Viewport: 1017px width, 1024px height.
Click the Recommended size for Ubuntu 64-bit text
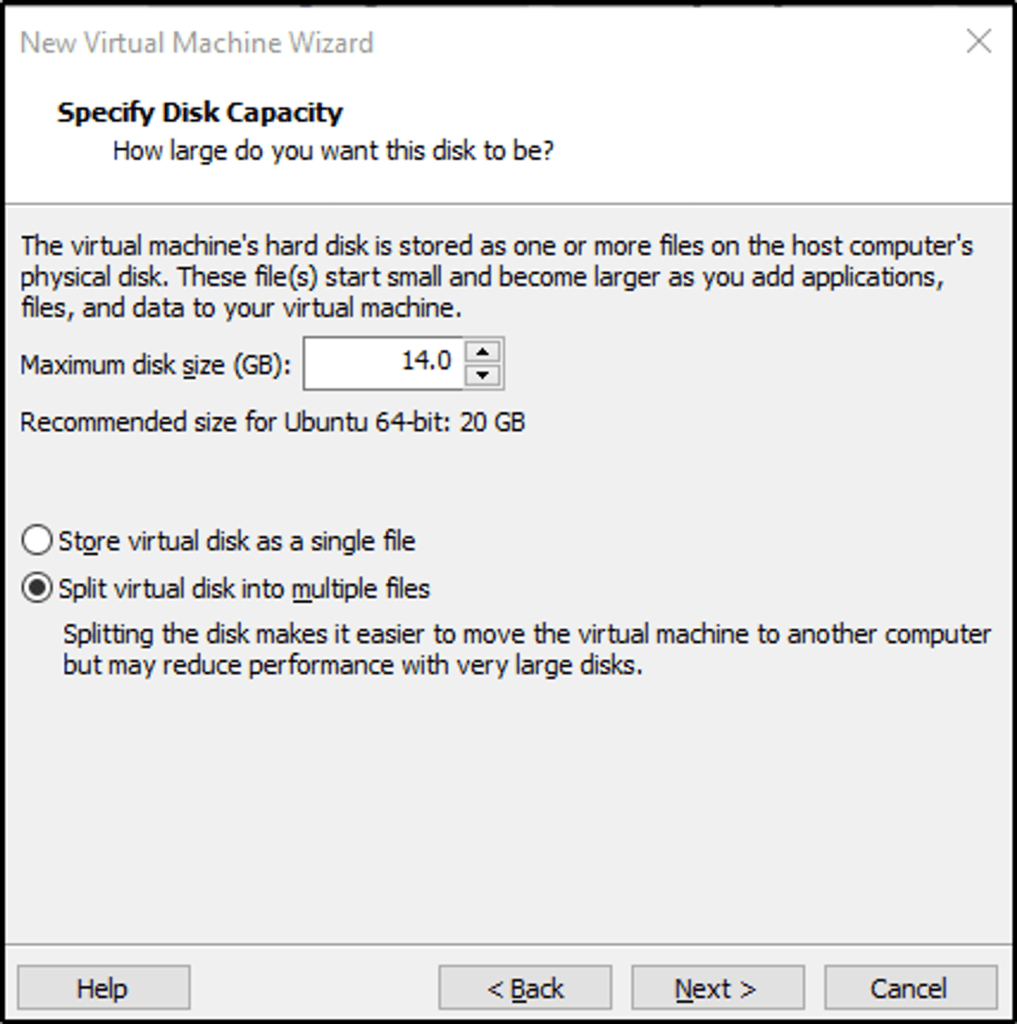tap(272, 422)
